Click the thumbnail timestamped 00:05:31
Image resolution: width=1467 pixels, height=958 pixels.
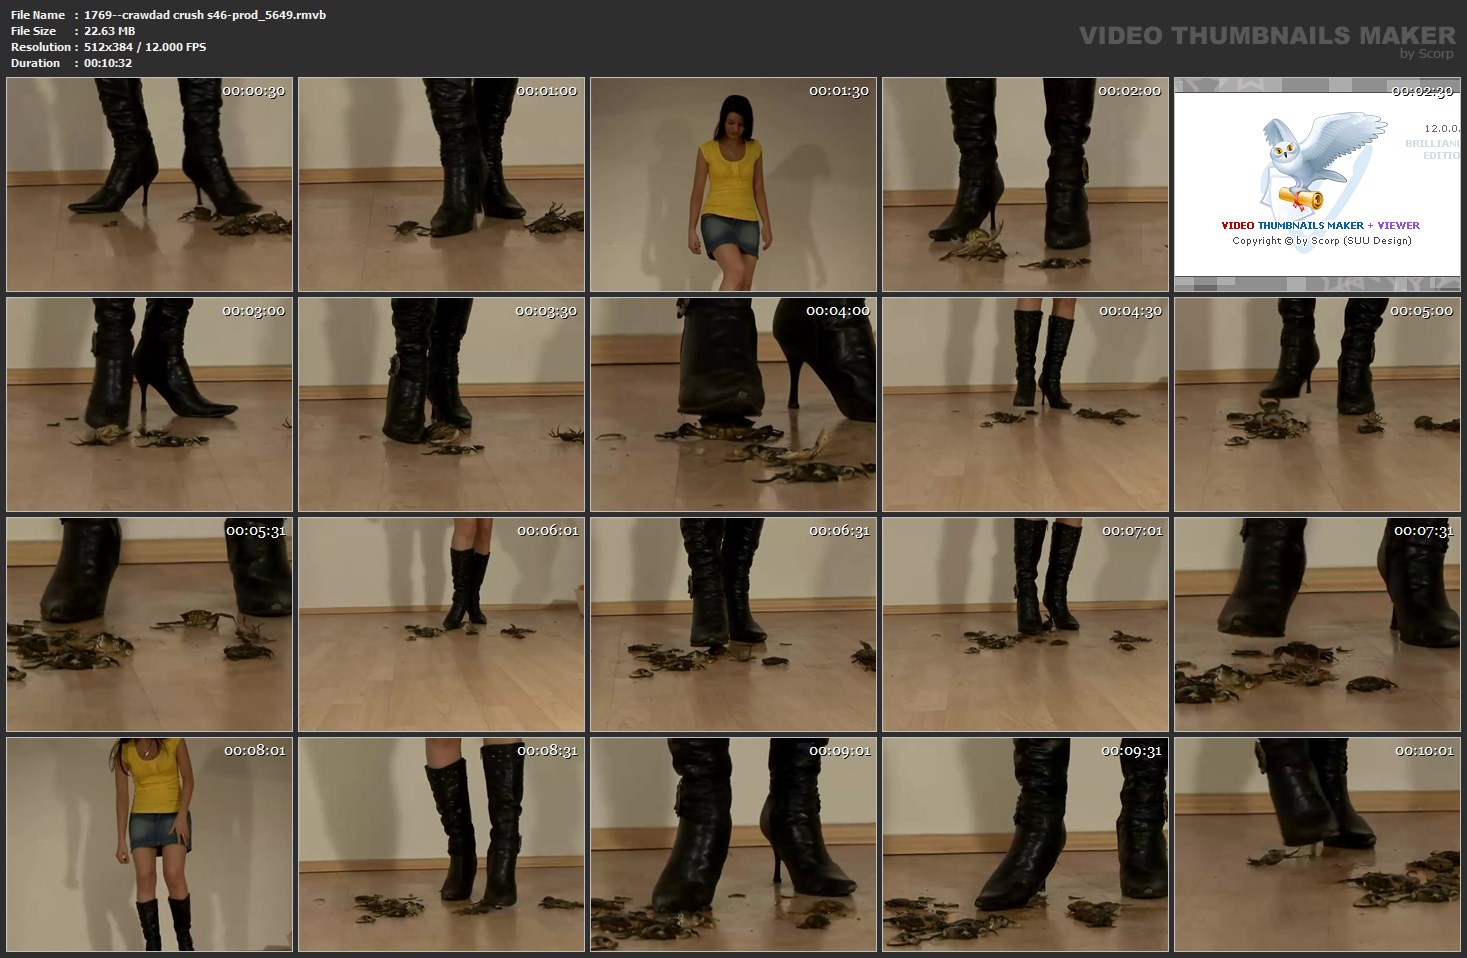pos(150,625)
